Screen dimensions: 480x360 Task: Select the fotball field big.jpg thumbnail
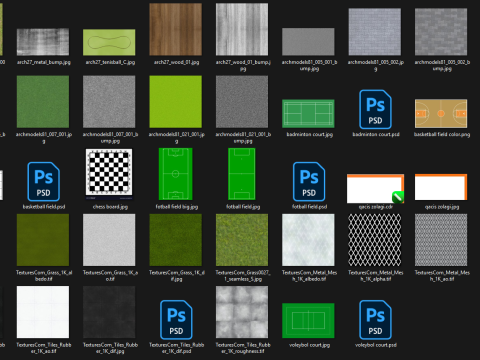pos(176,174)
